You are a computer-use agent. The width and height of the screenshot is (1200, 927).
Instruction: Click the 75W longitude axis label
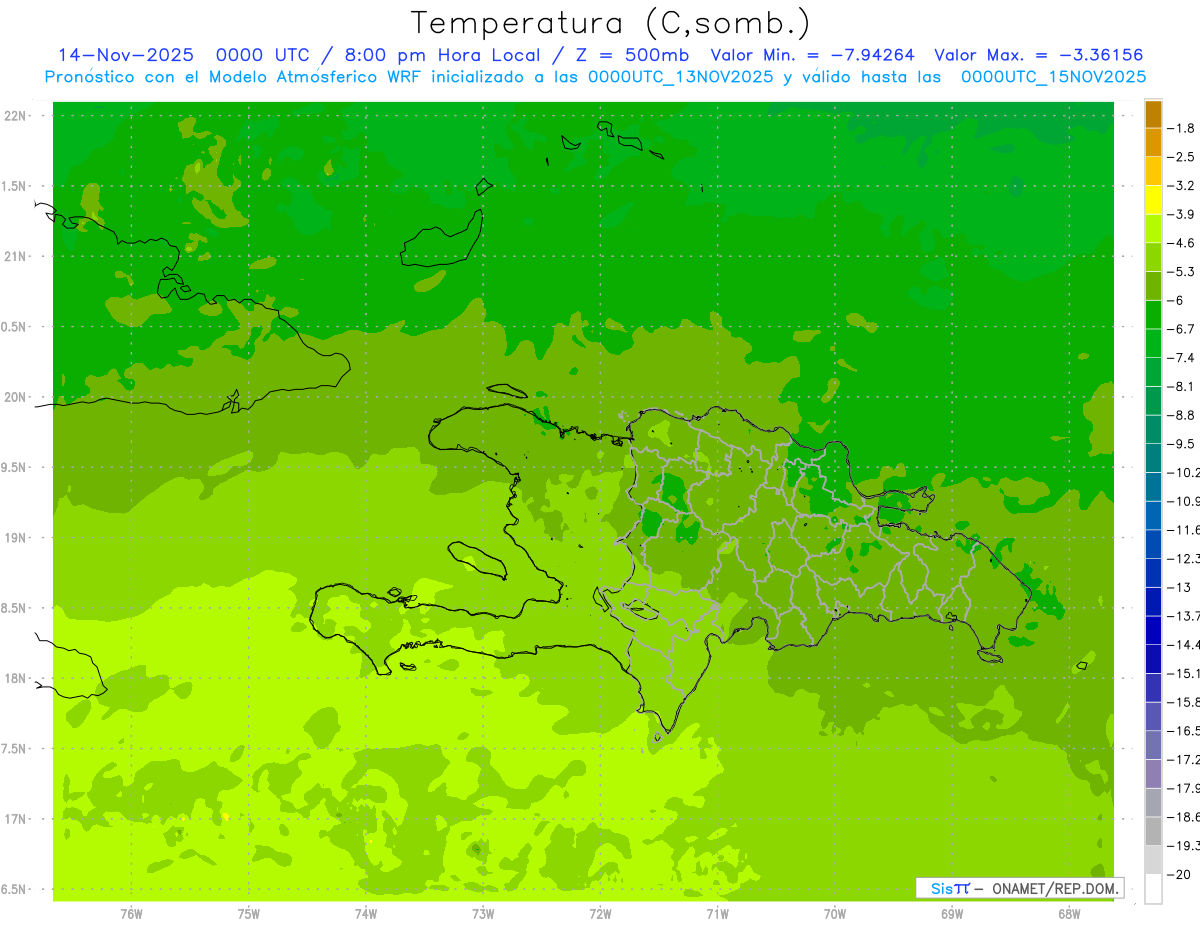pos(249,914)
